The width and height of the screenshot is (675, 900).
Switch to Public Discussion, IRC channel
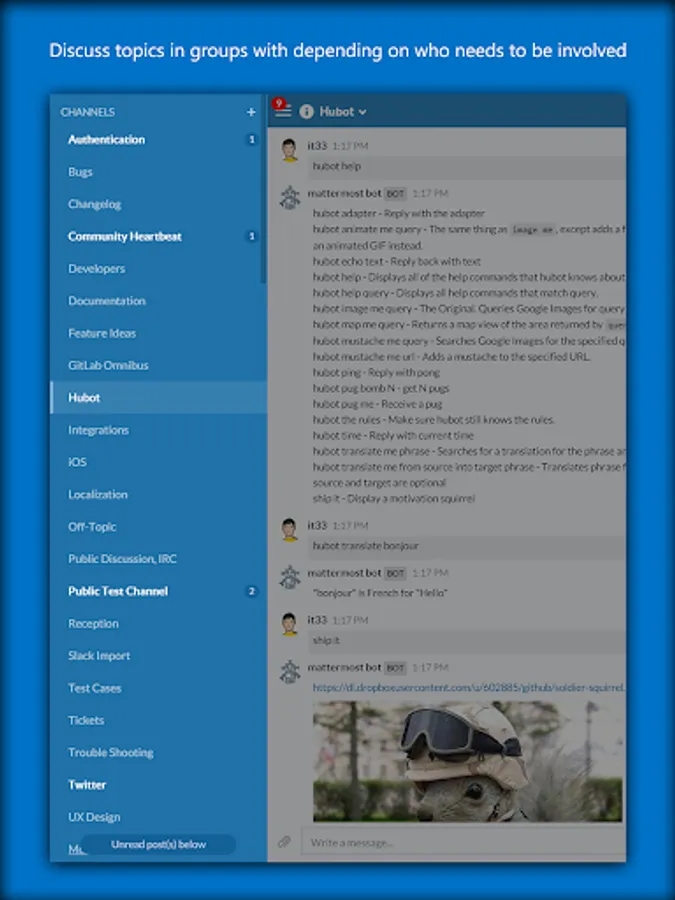(x=158, y=558)
